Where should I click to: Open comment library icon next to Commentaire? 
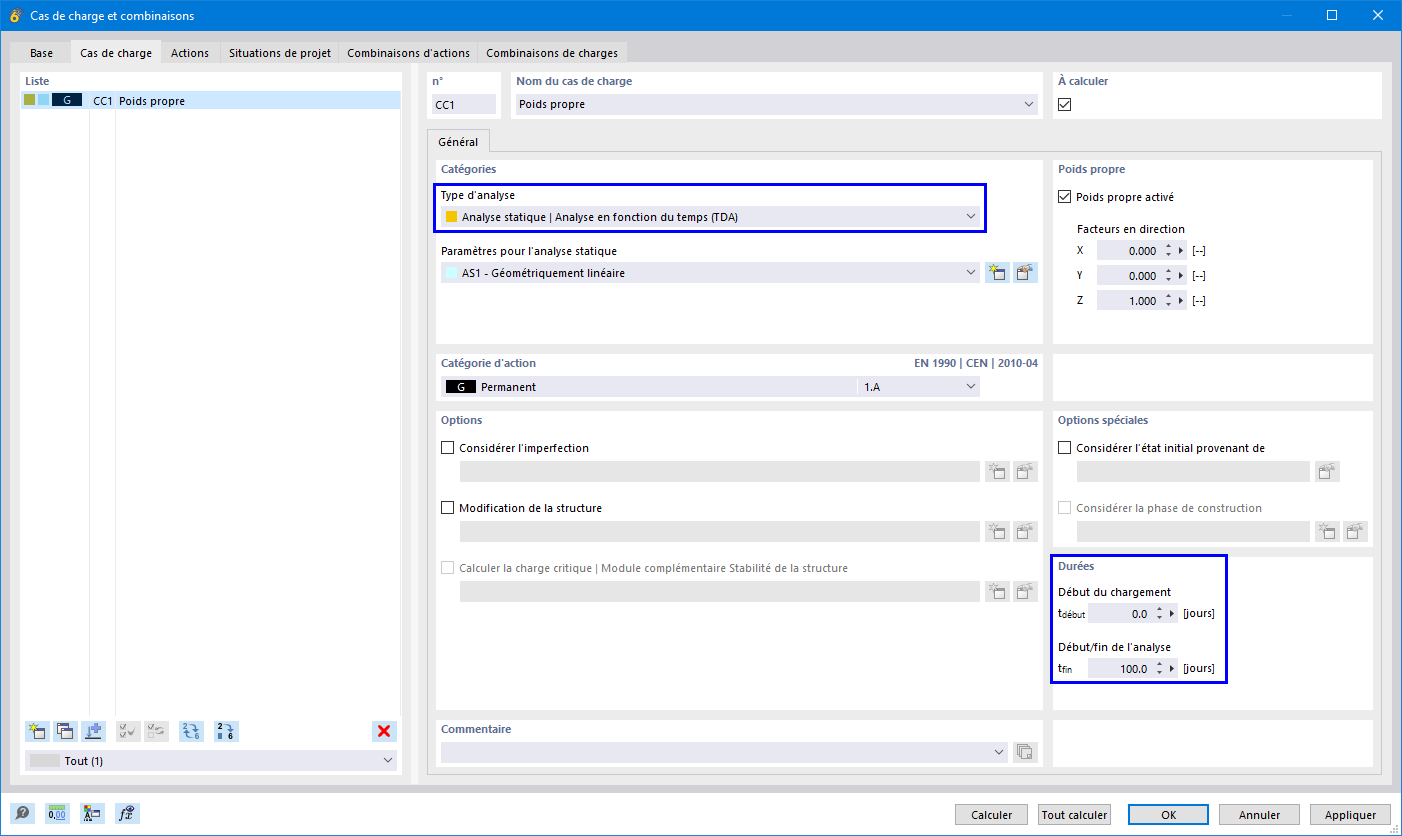click(x=1025, y=752)
